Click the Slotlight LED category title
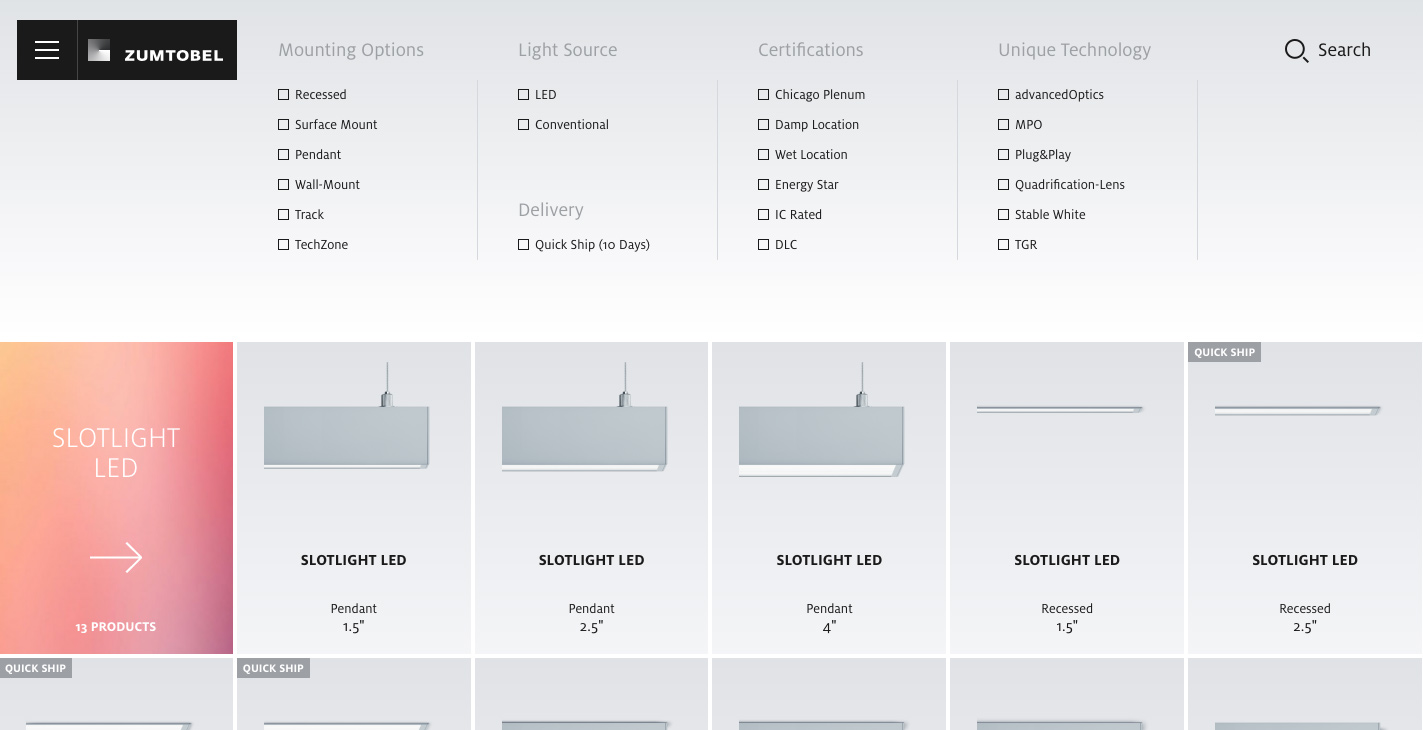The width and height of the screenshot is (1423, 730). (x=116, y=452)
